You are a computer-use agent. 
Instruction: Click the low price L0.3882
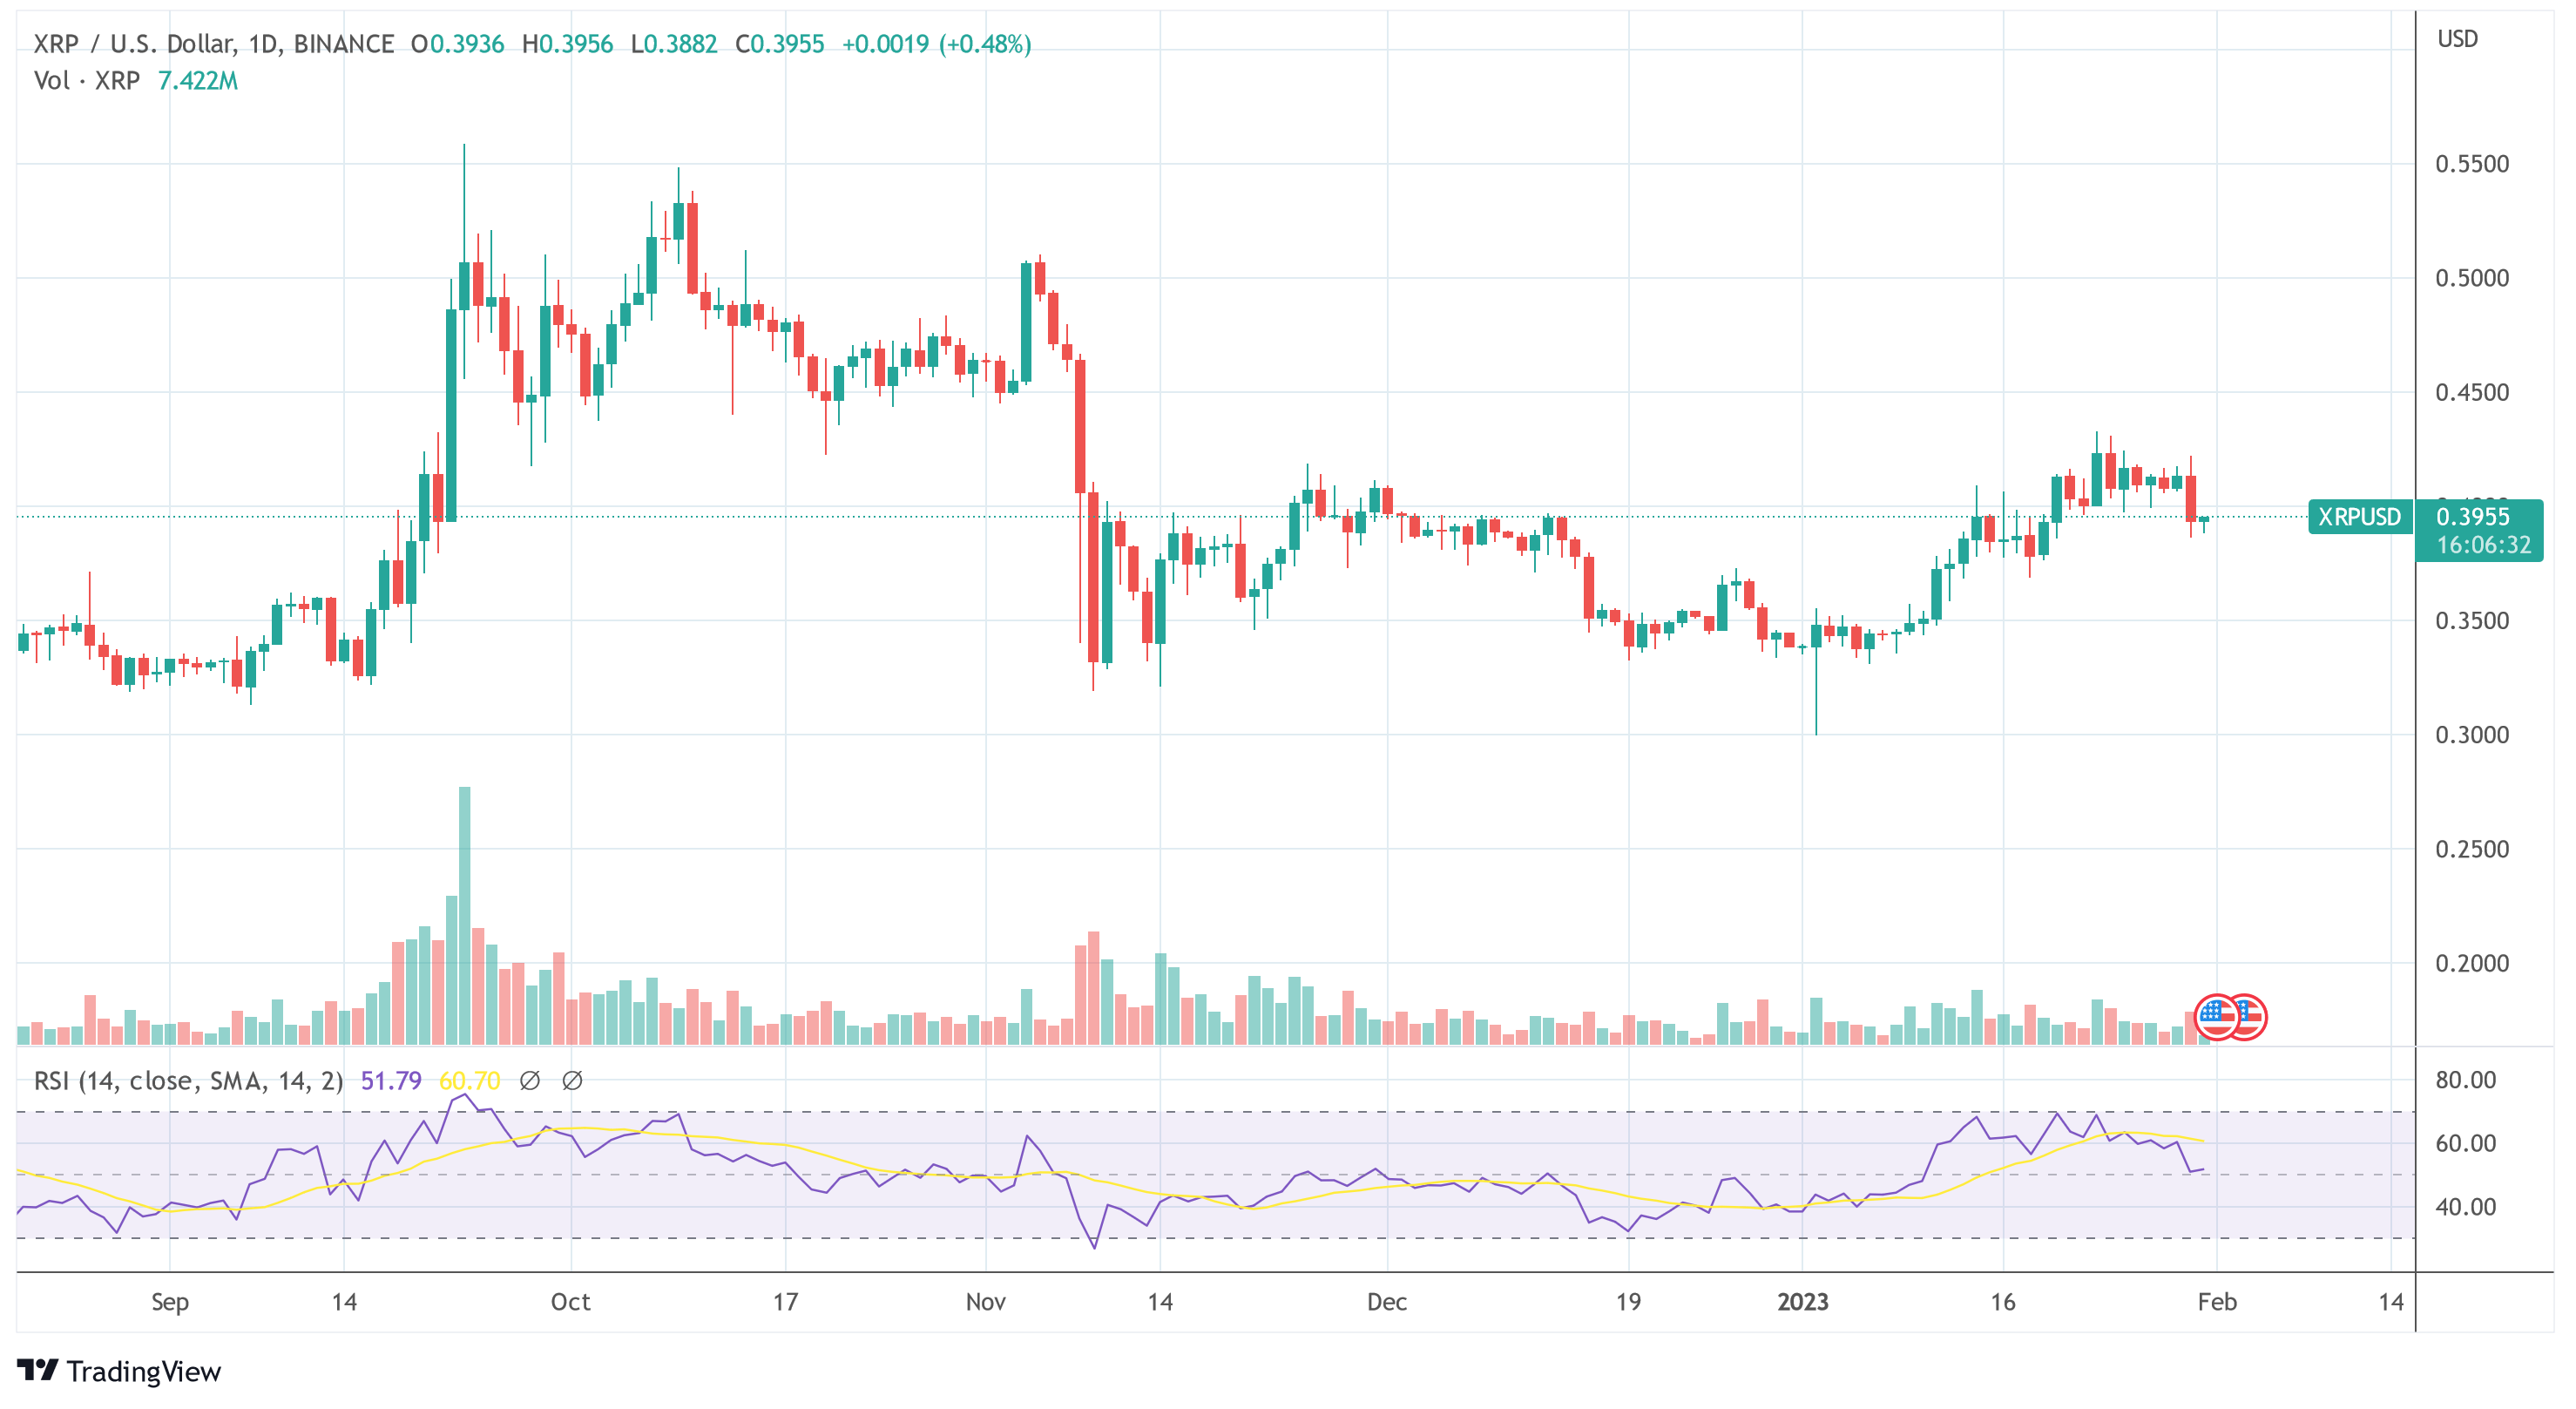pyautogui.click(x=674, y=44)
